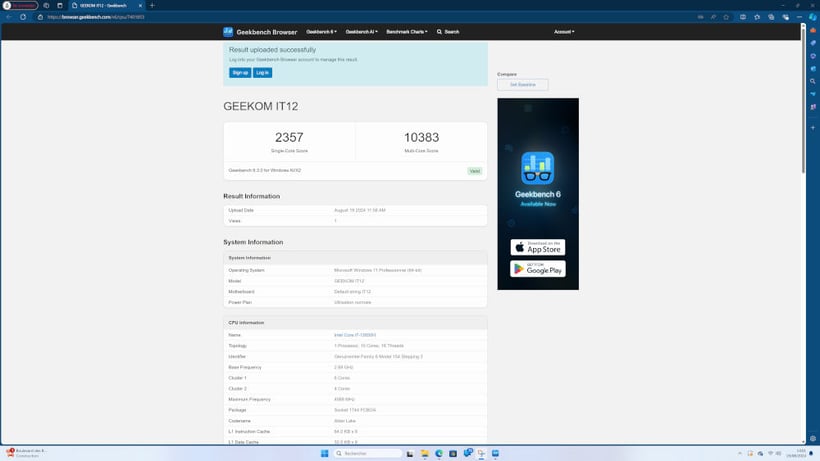Screen dimensions: 820x461
Task: Open sidebar settings gear icon
Action: (x=813, y=439)
